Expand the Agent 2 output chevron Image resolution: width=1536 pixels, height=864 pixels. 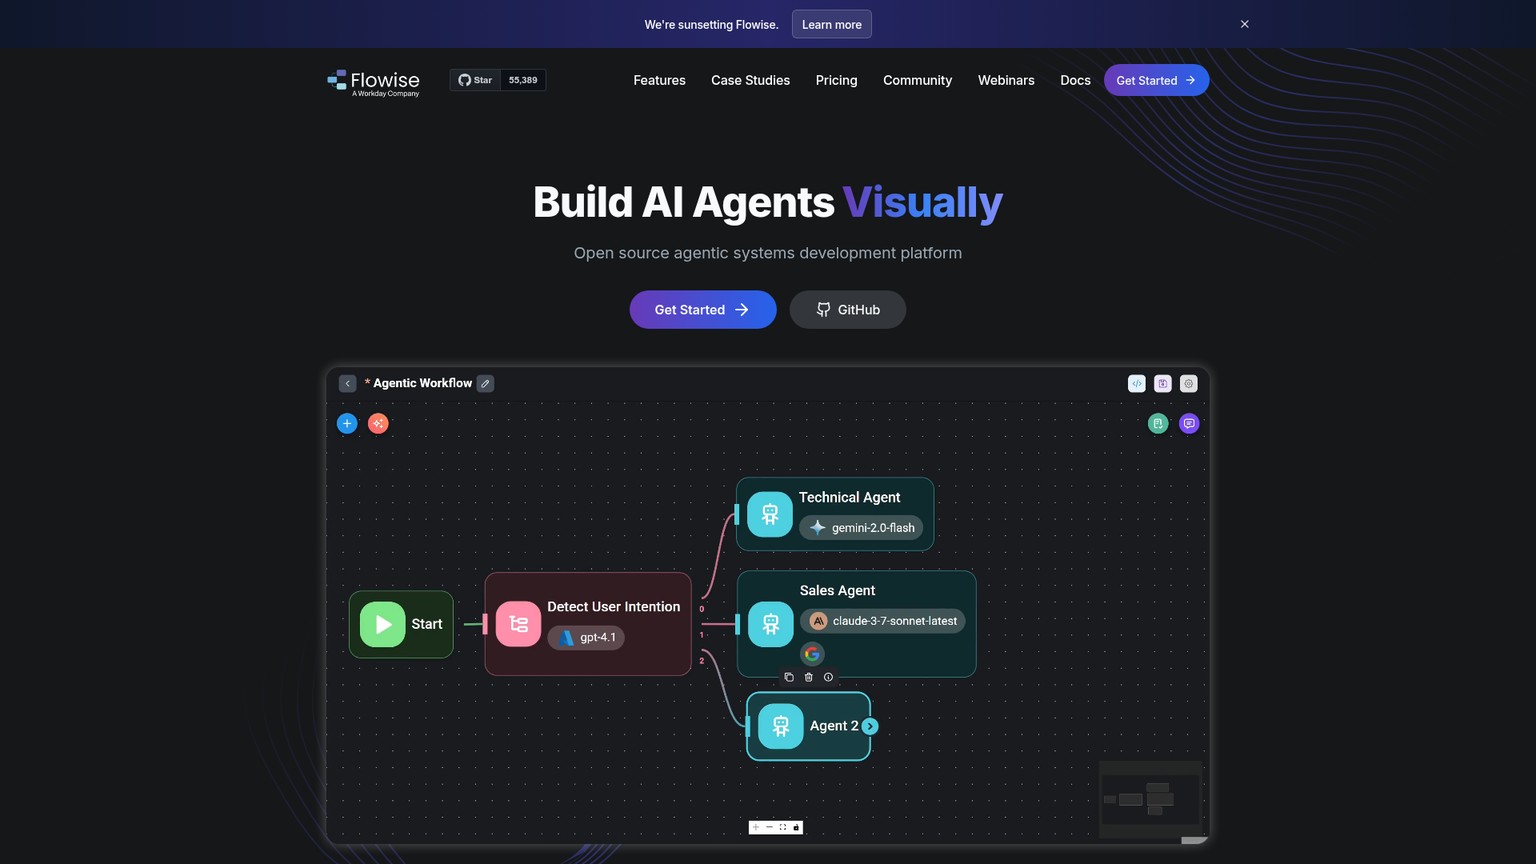pos(870,726)
